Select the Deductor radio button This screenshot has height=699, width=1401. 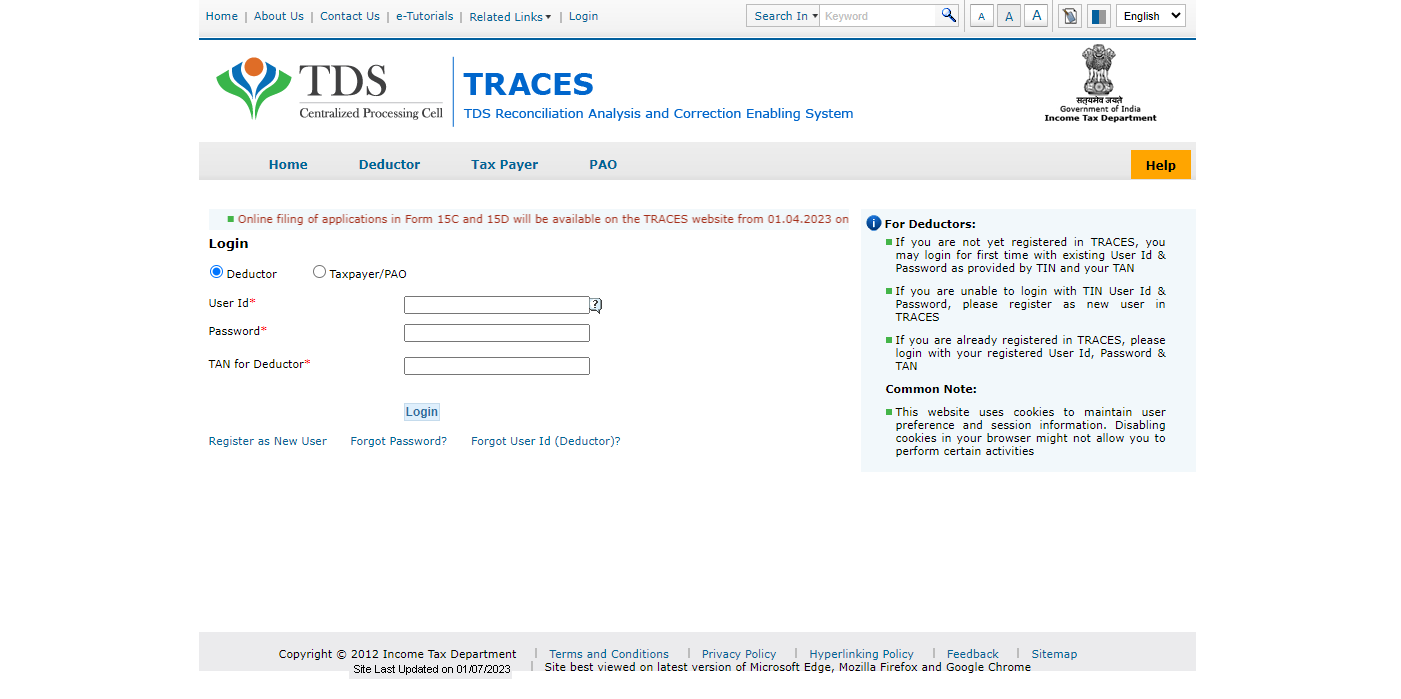(x=216, y=272)
